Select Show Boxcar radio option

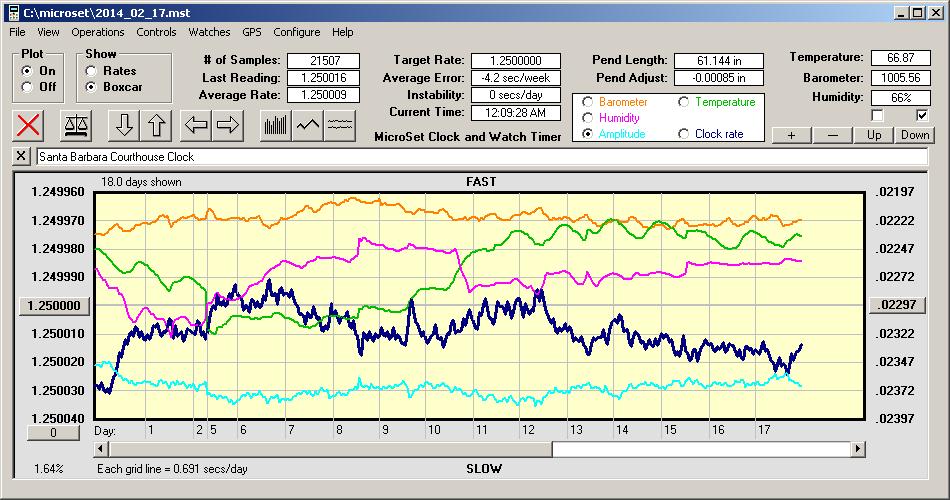point(91,87)
